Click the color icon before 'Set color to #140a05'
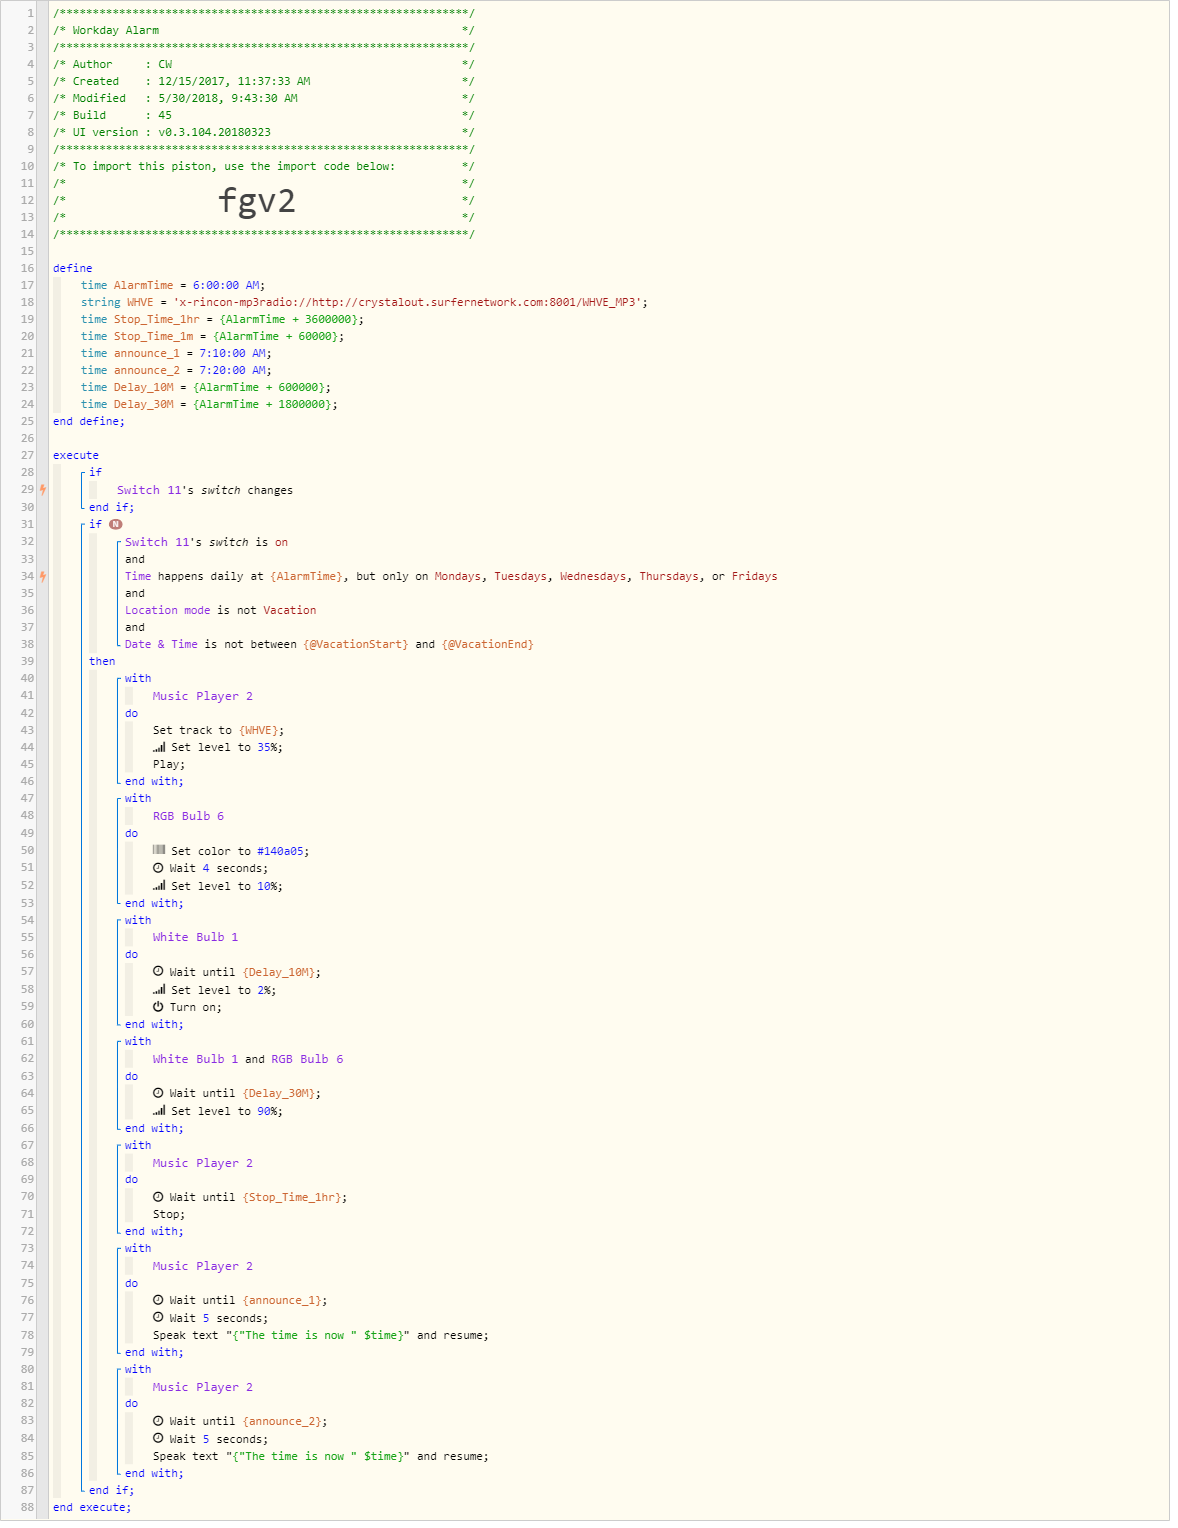 pyautogui.click(x=159, y=851)
